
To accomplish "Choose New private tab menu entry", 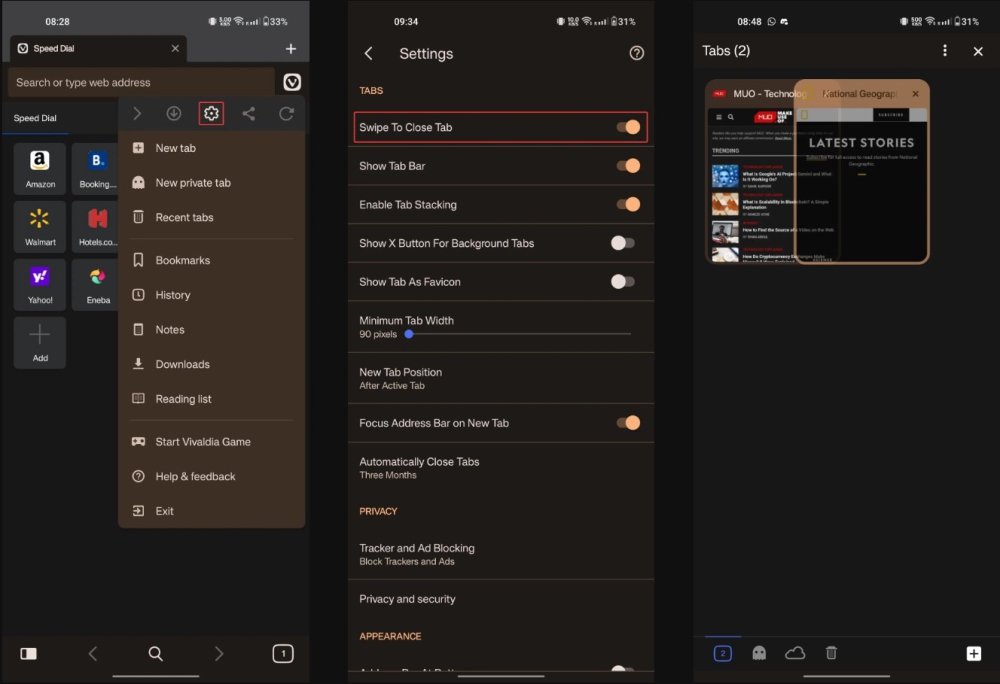I will pos(192,183).
